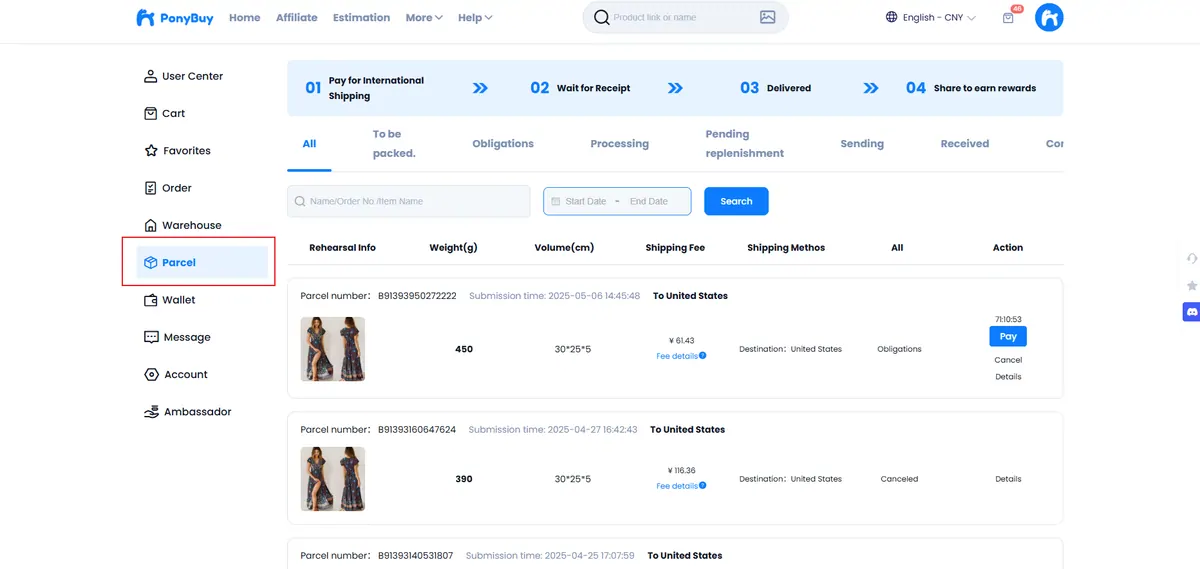Expand the More dropdown menu
1200x569 pixels.
pos(424,18)
